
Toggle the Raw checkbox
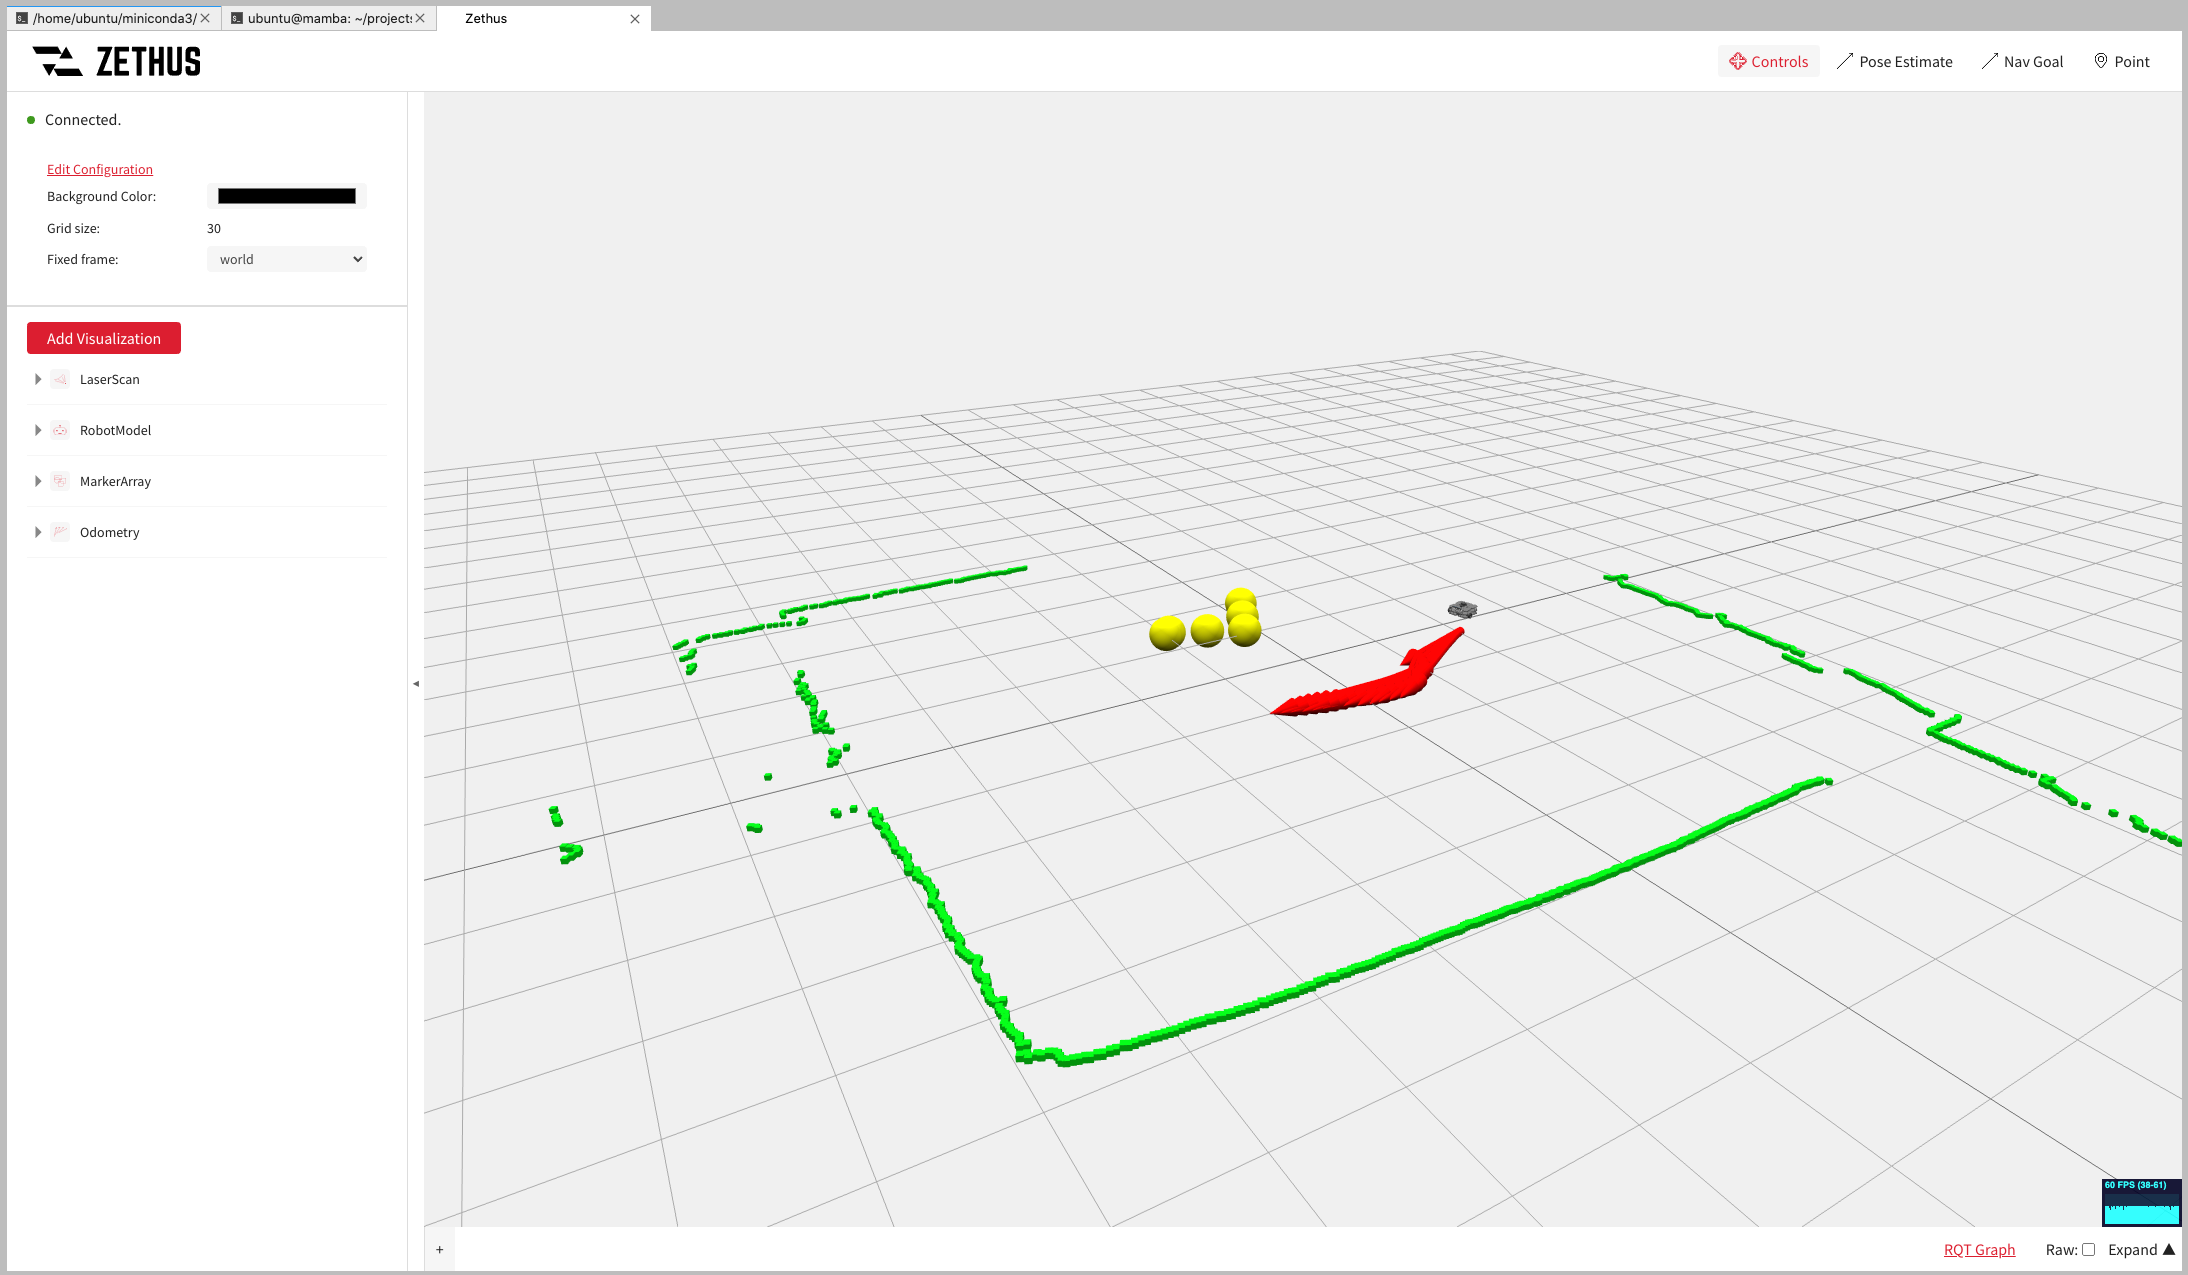point(2088,1250)
